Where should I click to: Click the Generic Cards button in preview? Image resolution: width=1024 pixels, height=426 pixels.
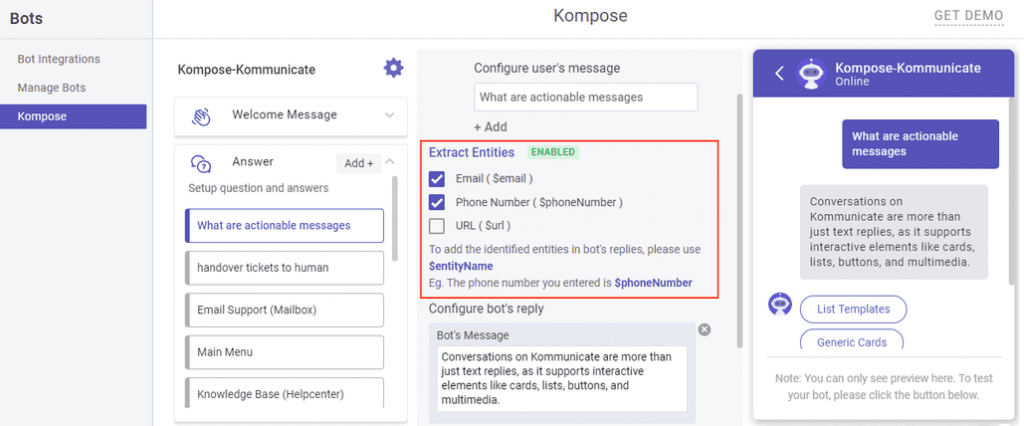852,340
